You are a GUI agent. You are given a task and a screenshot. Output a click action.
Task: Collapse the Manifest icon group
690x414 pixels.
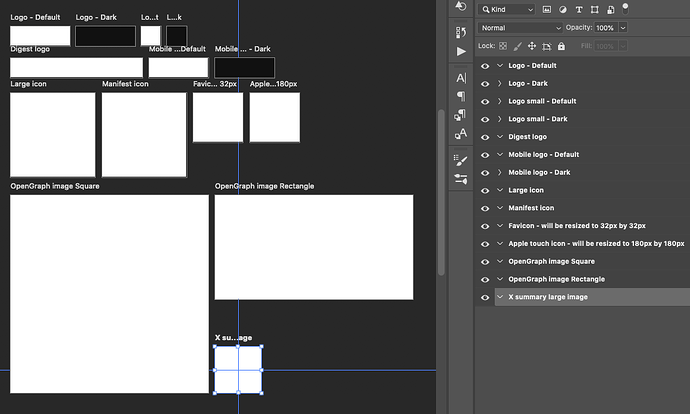pyautogui.click(x=500, y=208)
